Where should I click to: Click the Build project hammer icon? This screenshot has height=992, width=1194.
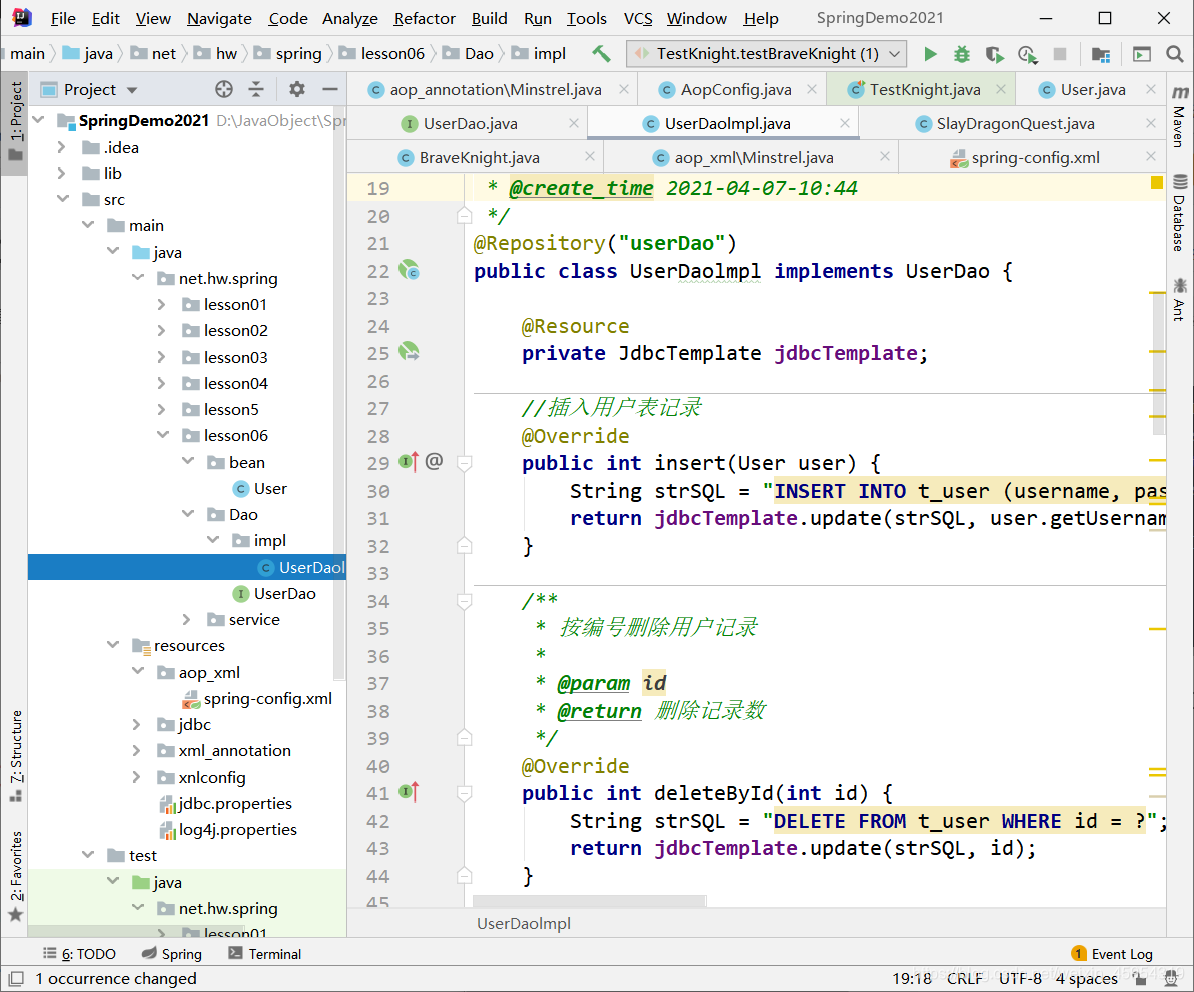(601, 54)
